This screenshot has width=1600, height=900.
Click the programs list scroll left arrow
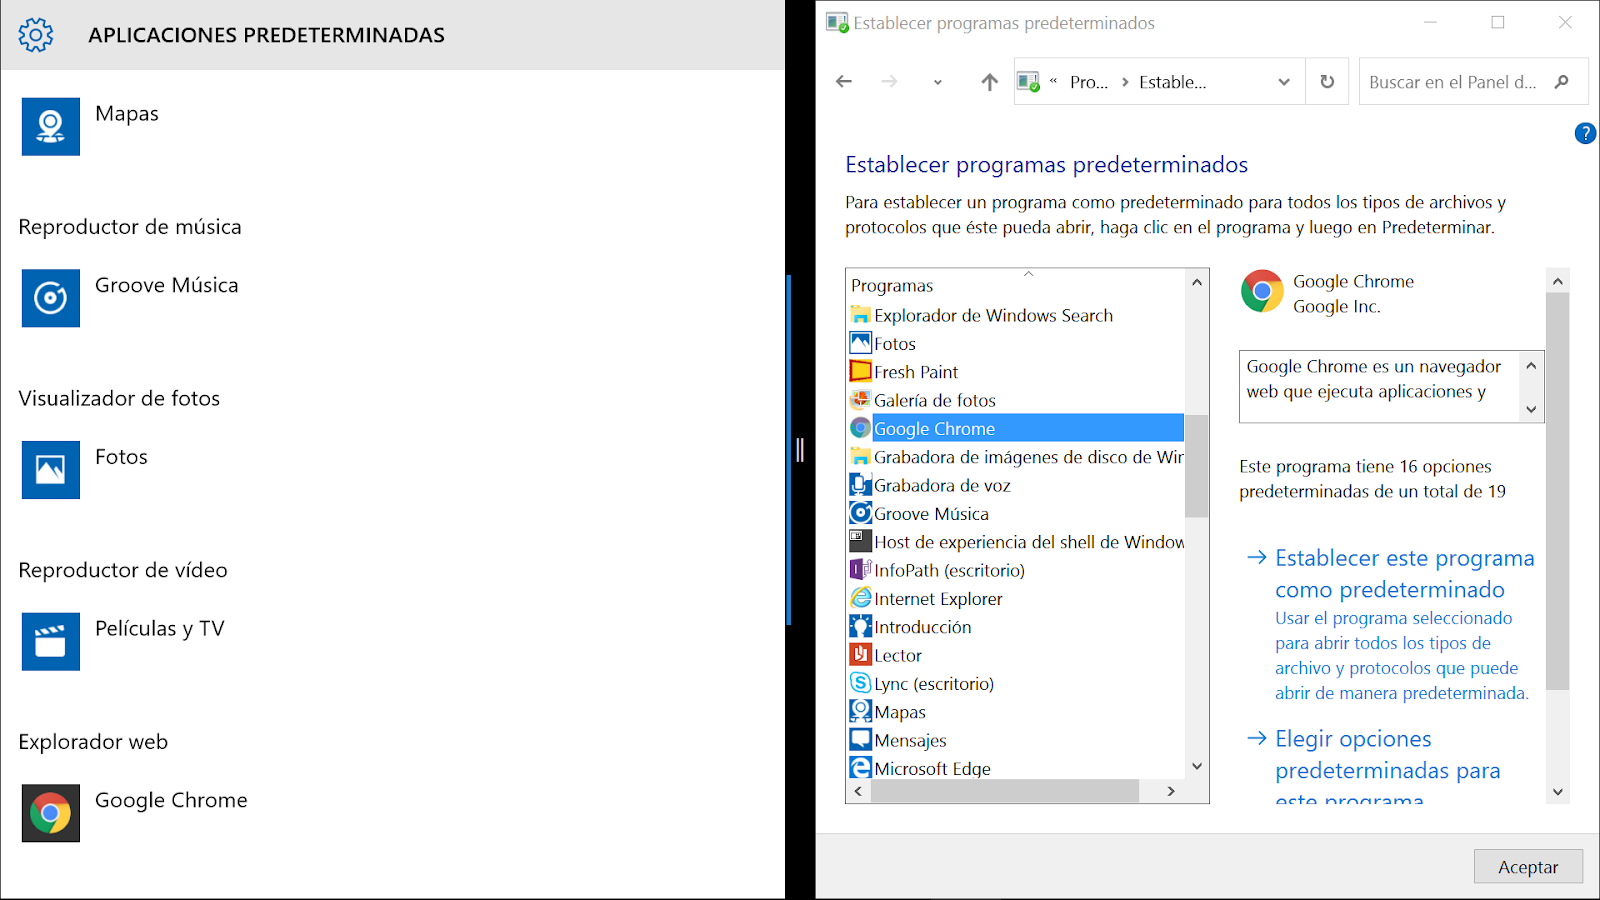pyautogui.click(x=858, y=791)
